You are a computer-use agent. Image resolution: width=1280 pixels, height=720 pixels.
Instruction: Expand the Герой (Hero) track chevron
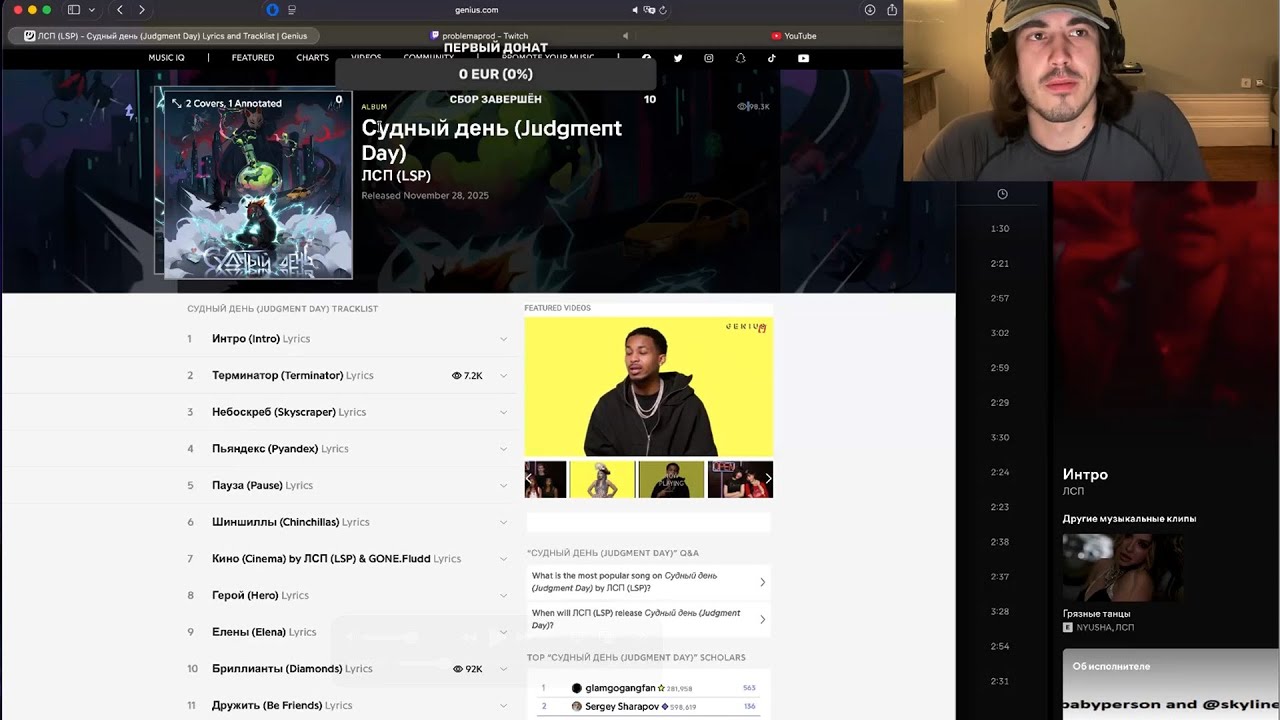[x=504, y=596]
